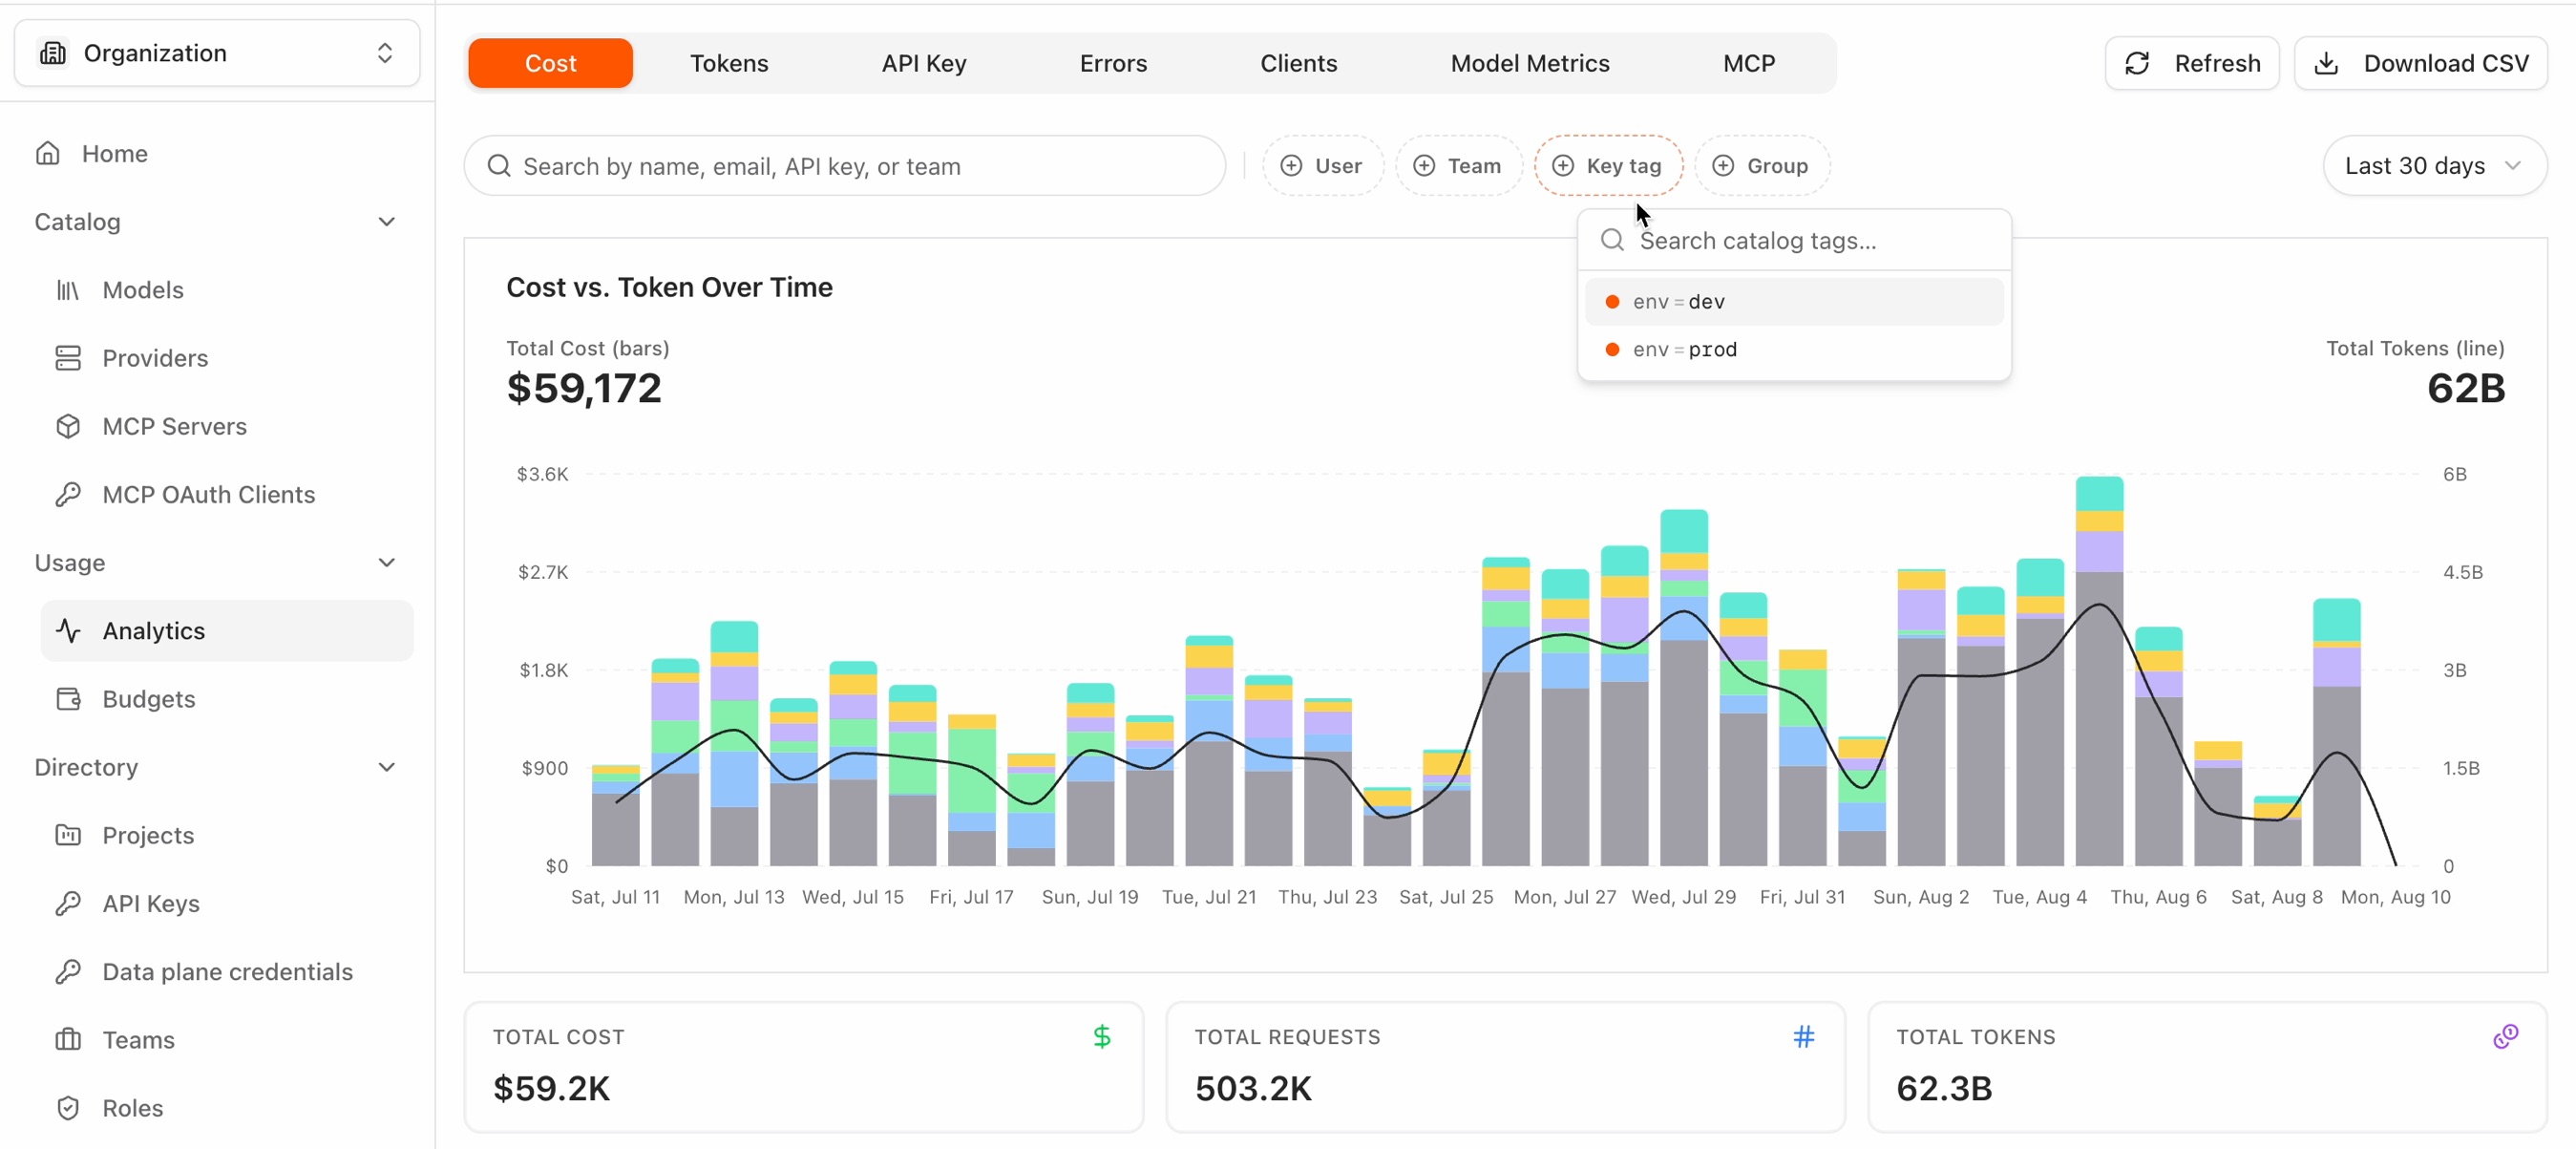Toggle the Key tag filter dropdown
2576x1149 pixels.
(1608, 166)
